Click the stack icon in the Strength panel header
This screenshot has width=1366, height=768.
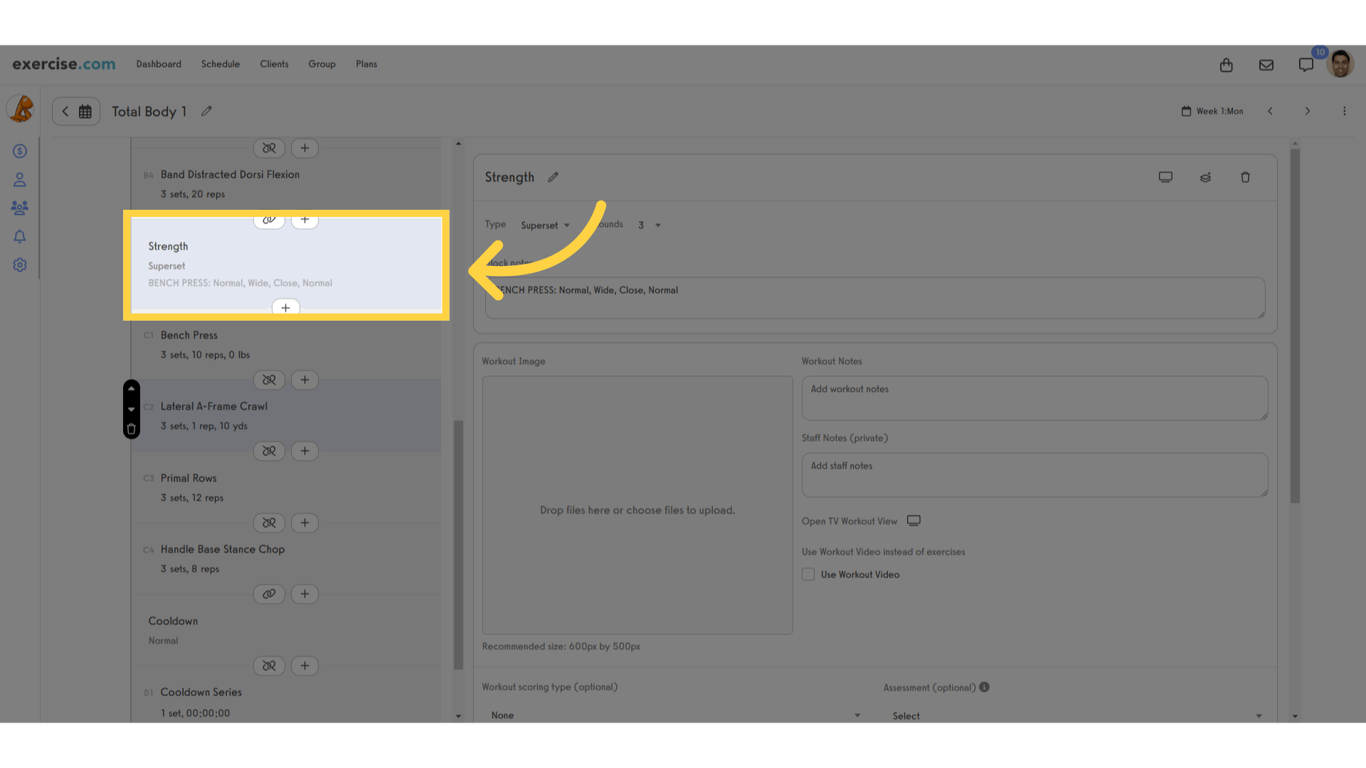[1205, 177]
